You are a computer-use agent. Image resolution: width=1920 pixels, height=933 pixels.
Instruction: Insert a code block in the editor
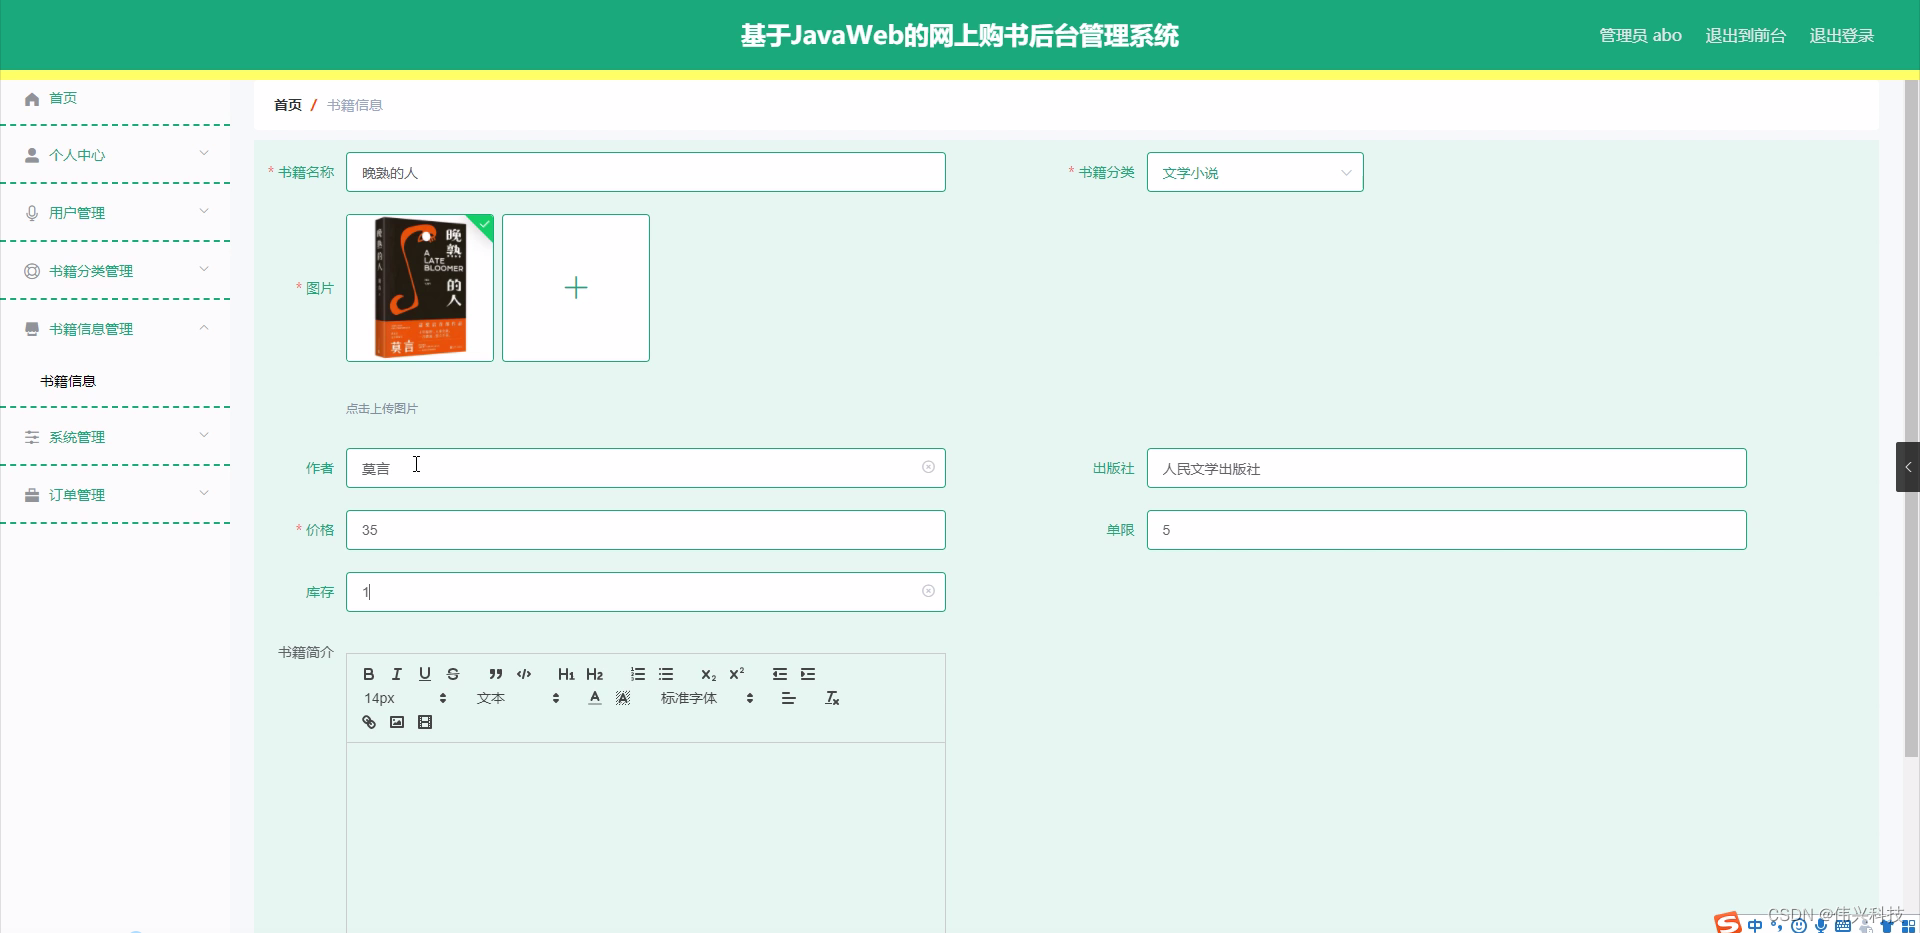click(x=523, y=674)
